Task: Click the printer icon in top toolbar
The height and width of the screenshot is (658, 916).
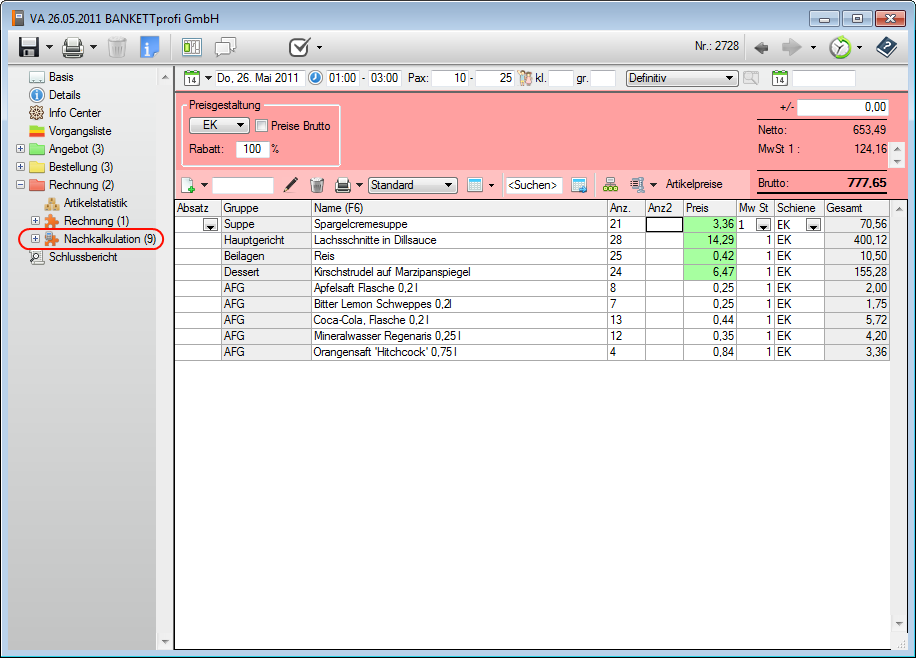Action: [73, 47]
